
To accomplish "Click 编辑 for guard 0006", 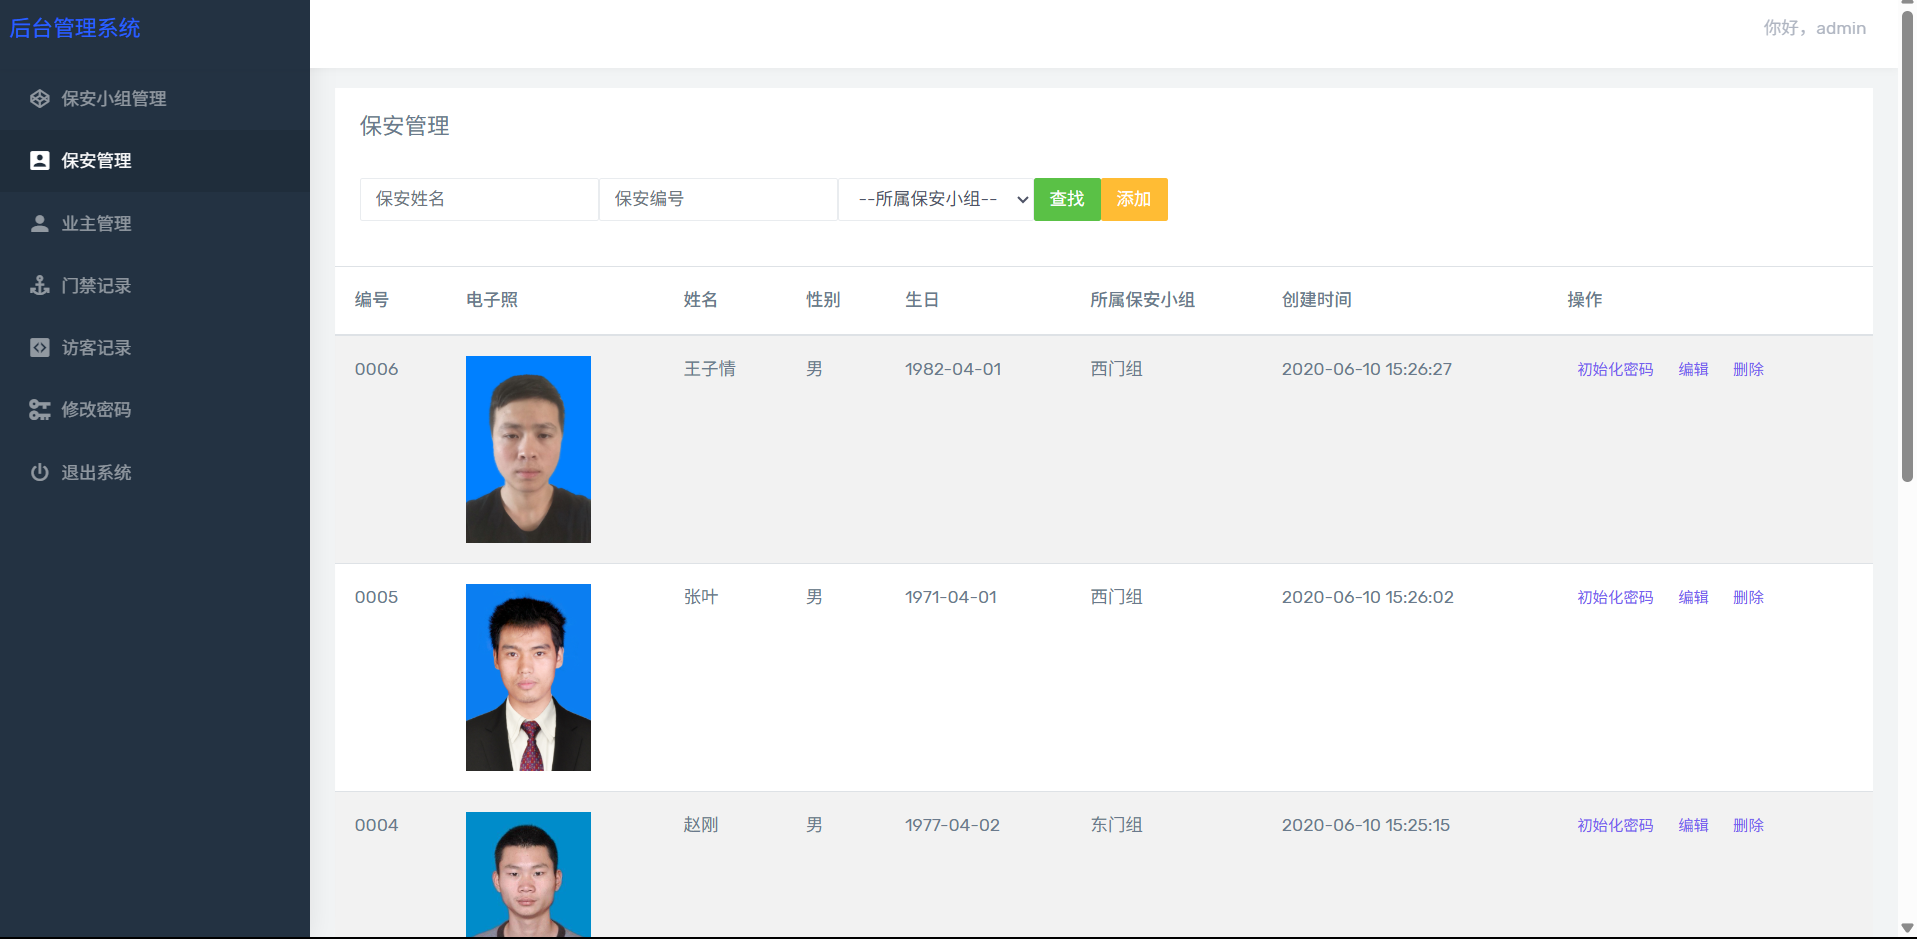I will [1693, 369].
